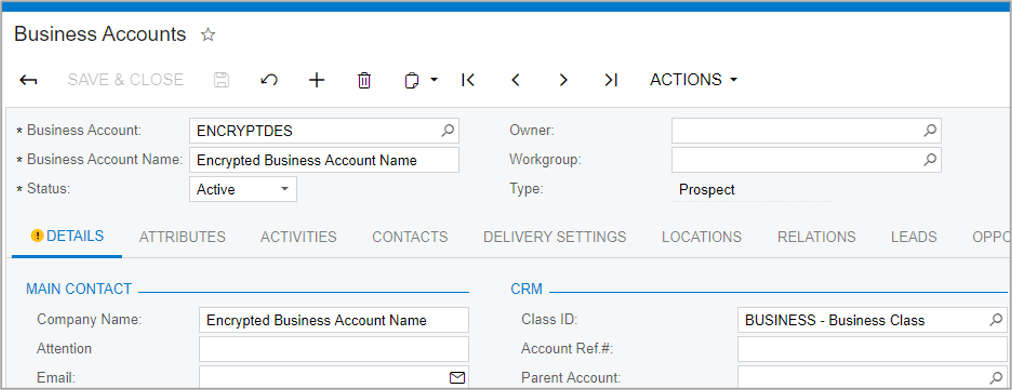Image resolution: width=1012 pixels, height=390 pixels.
Task: Open the Business Account lookup magnifier
Action: (x=447, y=130)
